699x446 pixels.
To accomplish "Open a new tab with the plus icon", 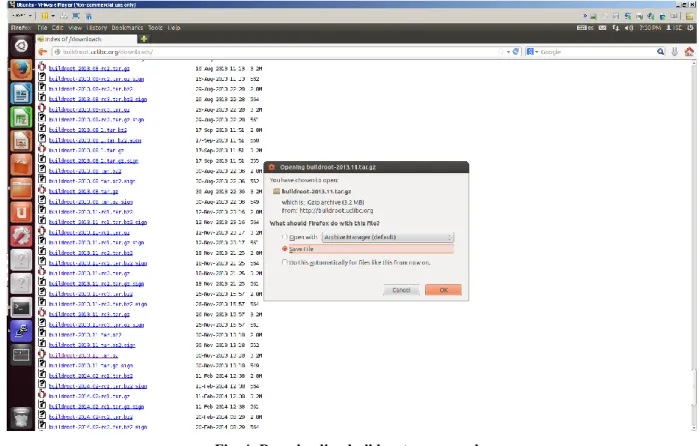I will pyautogui.click(x=144, y=39).
